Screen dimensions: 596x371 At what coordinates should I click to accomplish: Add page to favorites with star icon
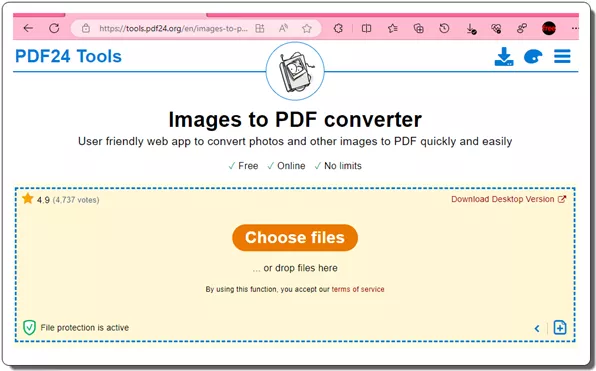pos(307,29)
